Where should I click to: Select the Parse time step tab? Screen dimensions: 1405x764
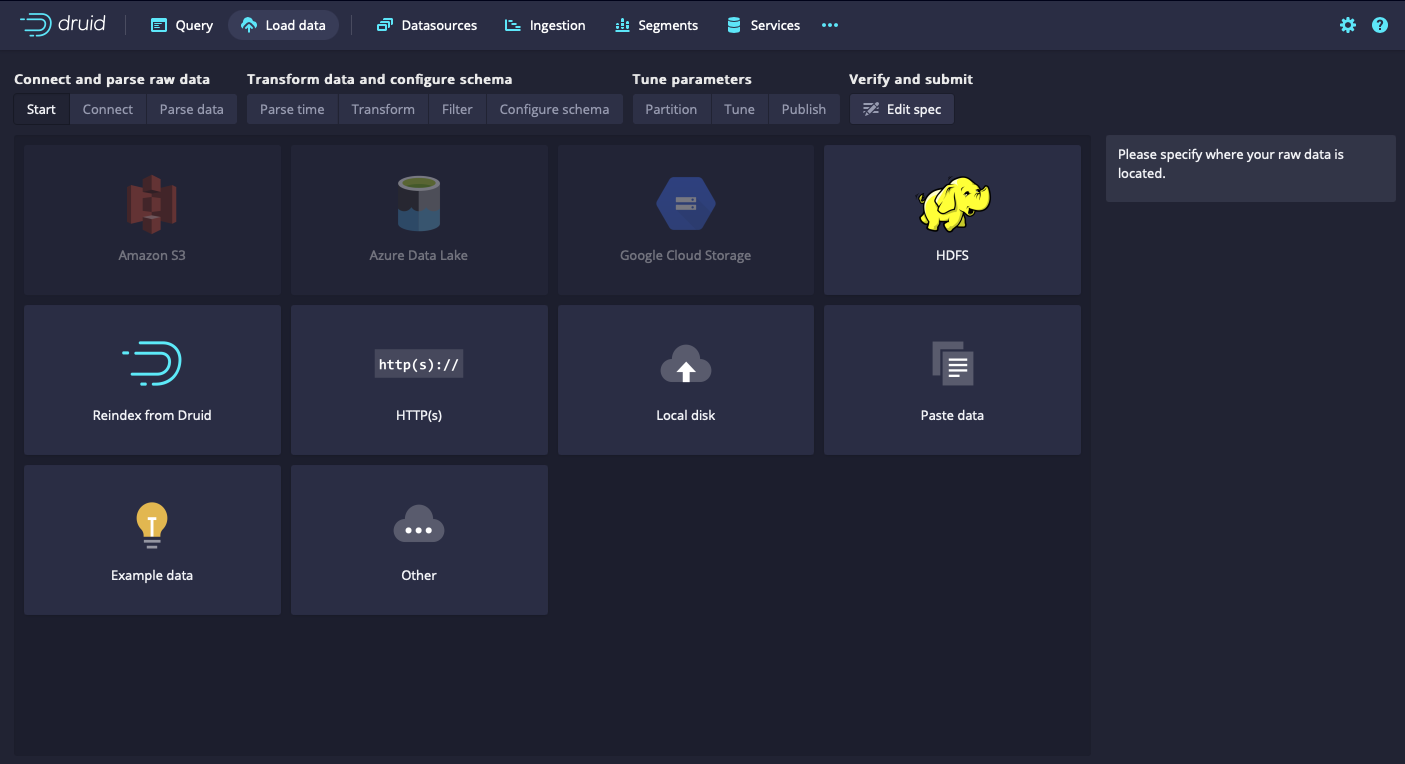(292, 109)
